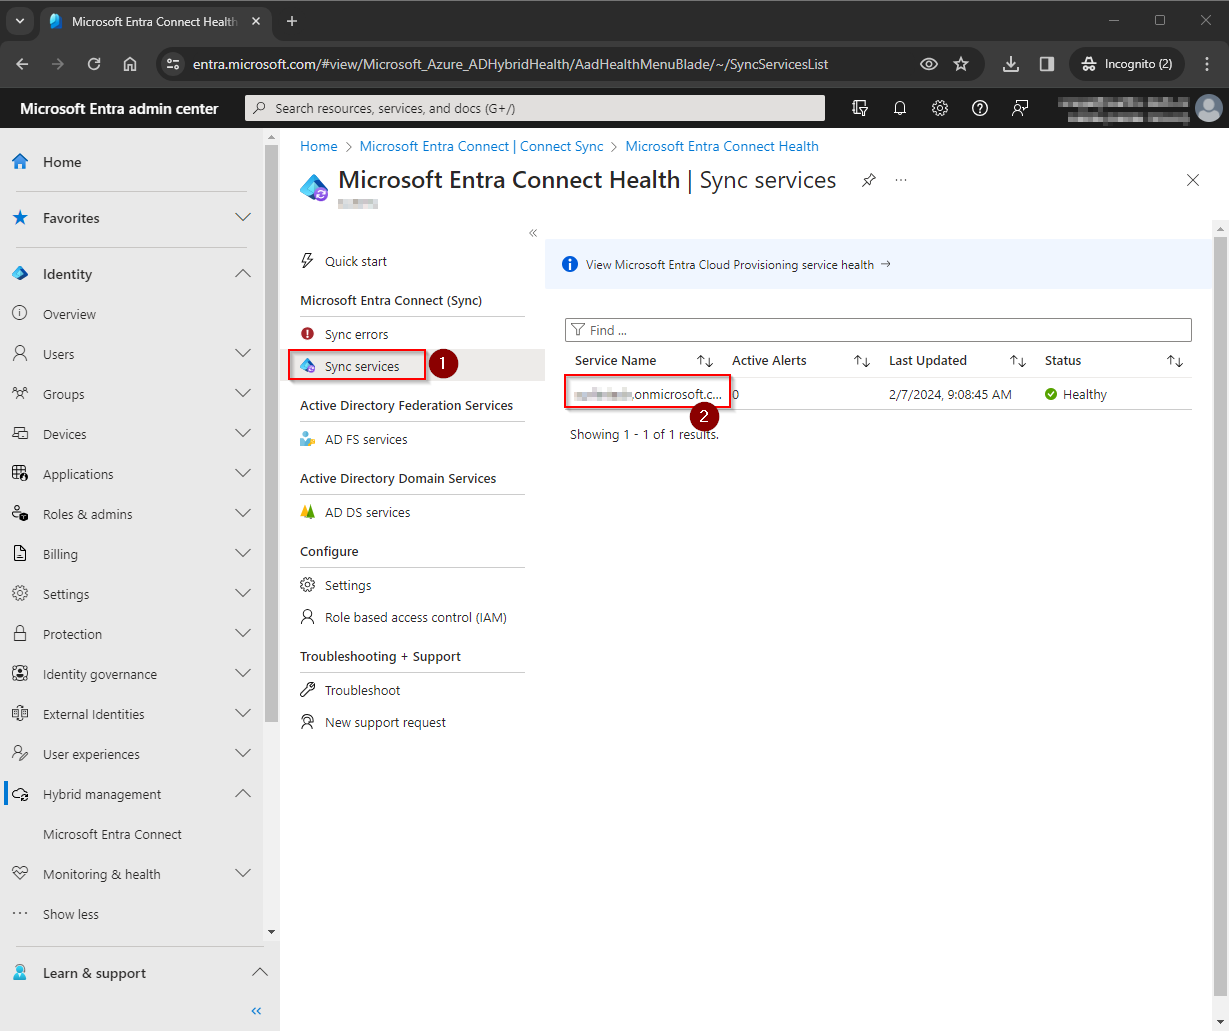The image size is (1229, 1031).
Task: Expand the sidebar Settings menu
Action: [x=242, y=593]
